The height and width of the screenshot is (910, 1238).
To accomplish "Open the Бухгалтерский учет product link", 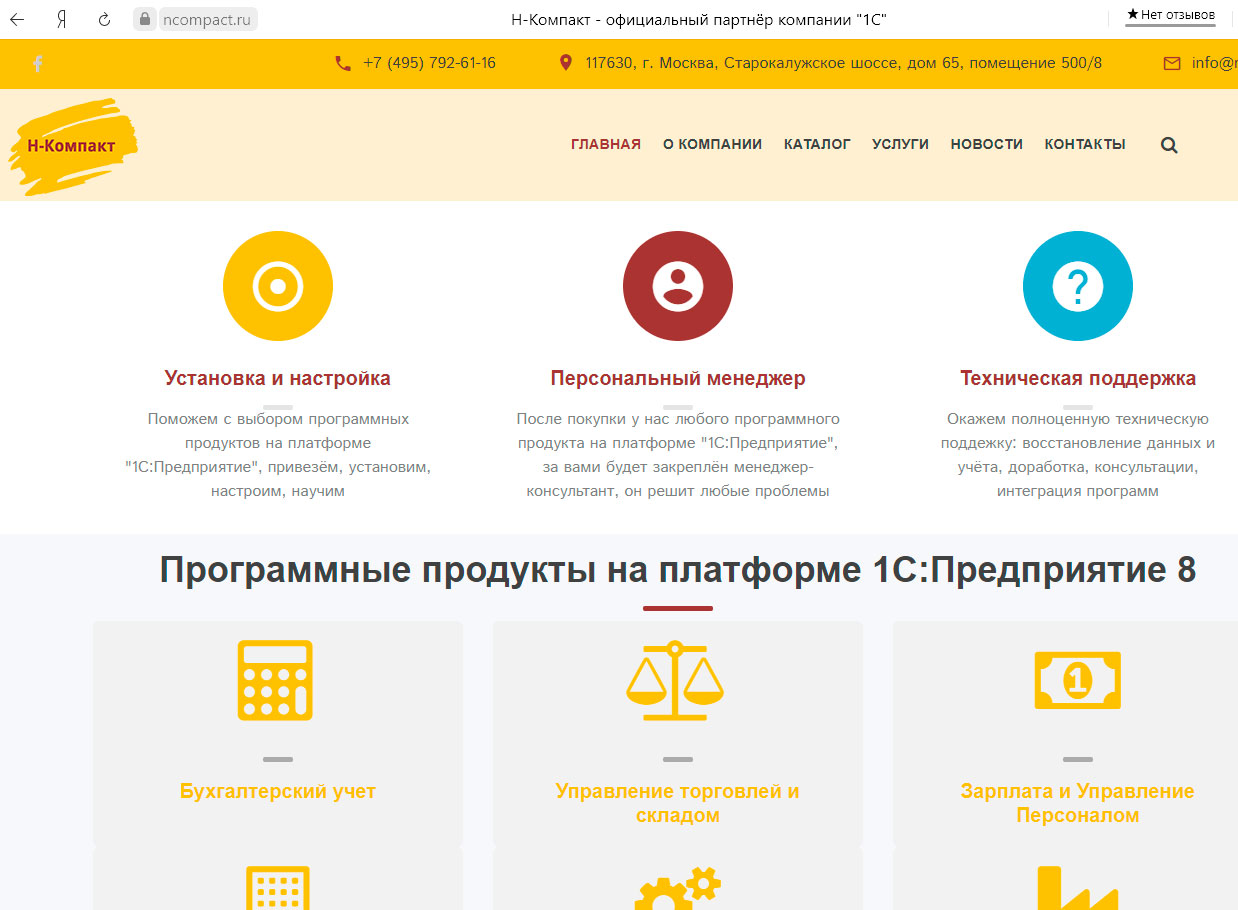I will click(x=278, y=791).
